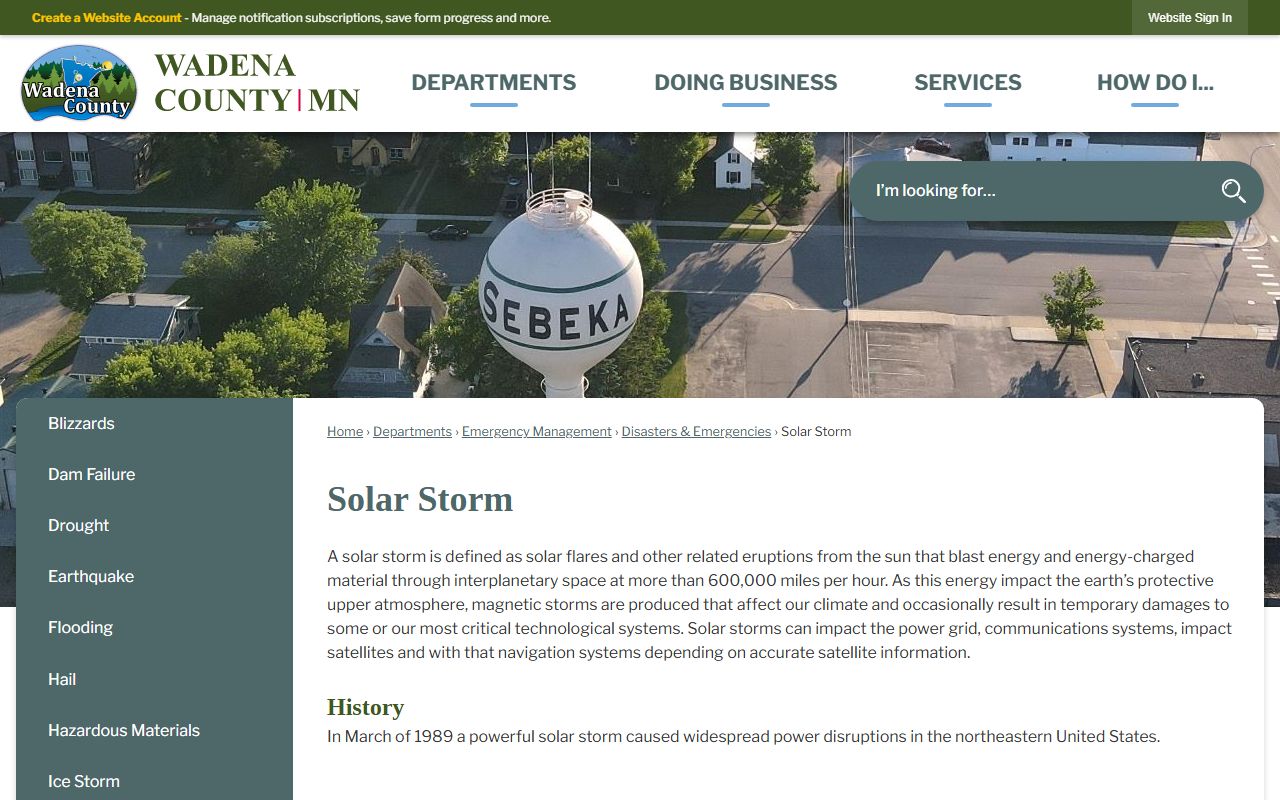Screen dimensions: 1280x800
Task: Go to Home breadcrumb link
Action: tap(345, 432)
